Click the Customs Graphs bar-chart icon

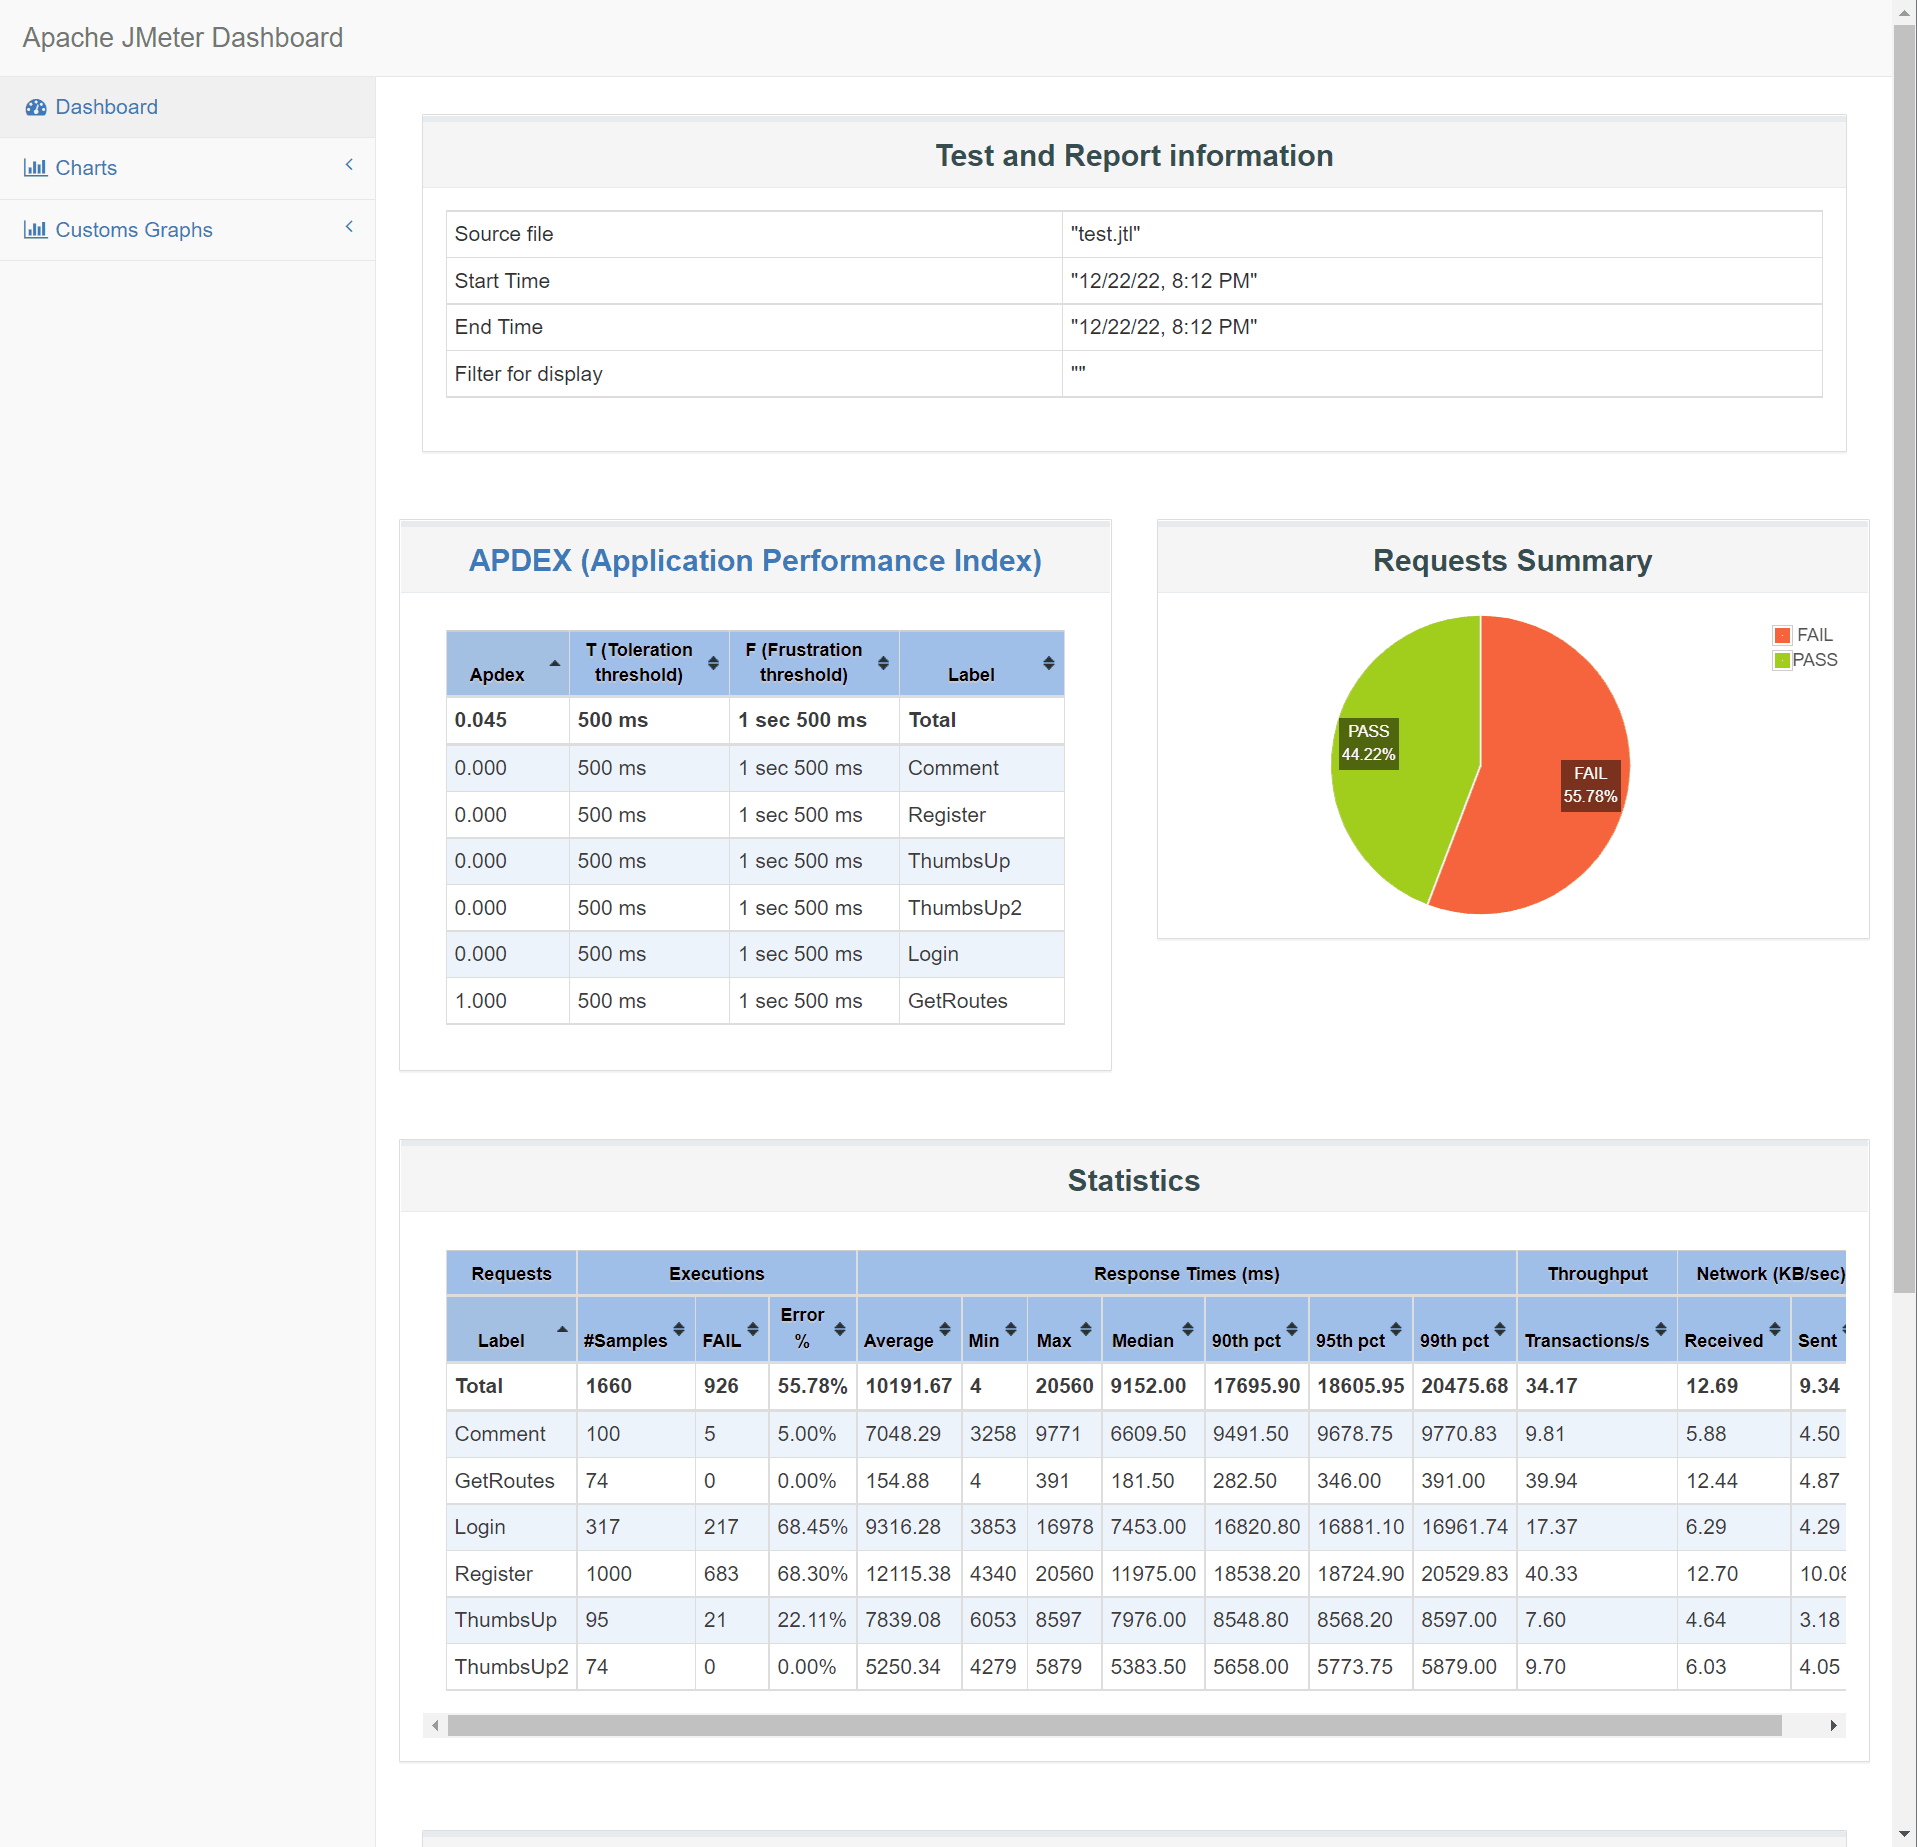[x=35, y=230]
